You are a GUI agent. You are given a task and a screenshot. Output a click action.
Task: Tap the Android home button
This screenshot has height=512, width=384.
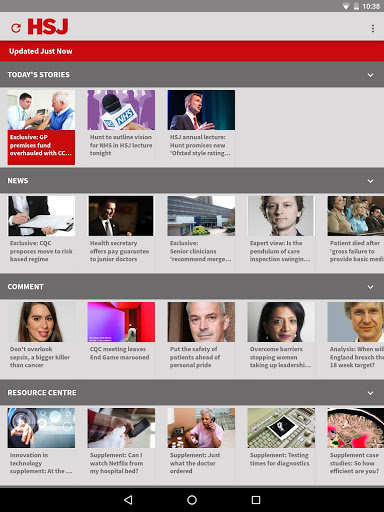[x=192, y=500]
